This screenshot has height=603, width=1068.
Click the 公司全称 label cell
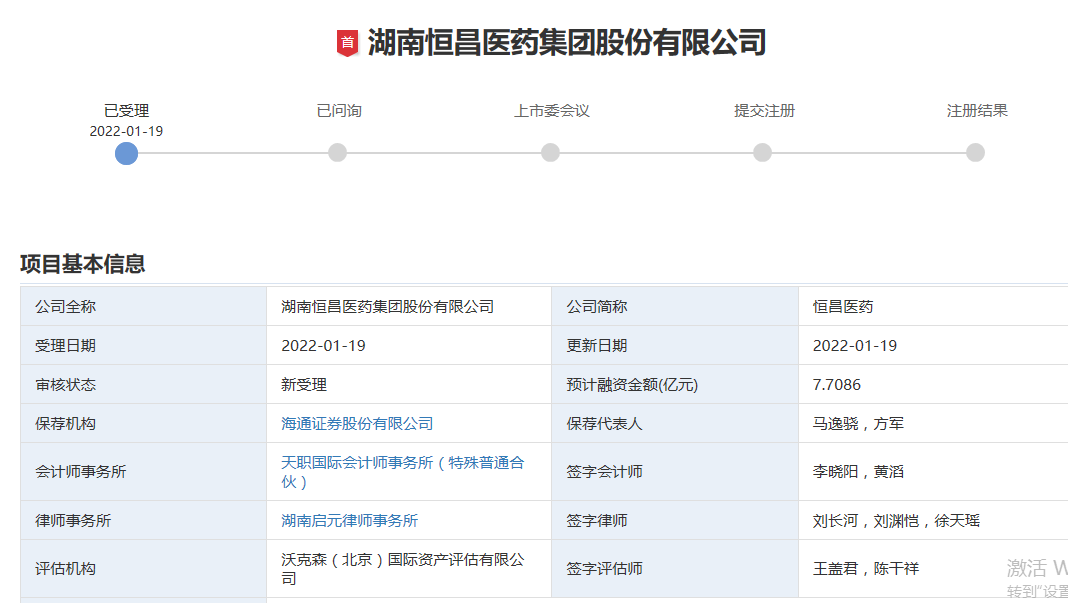(x=144, y=306)
